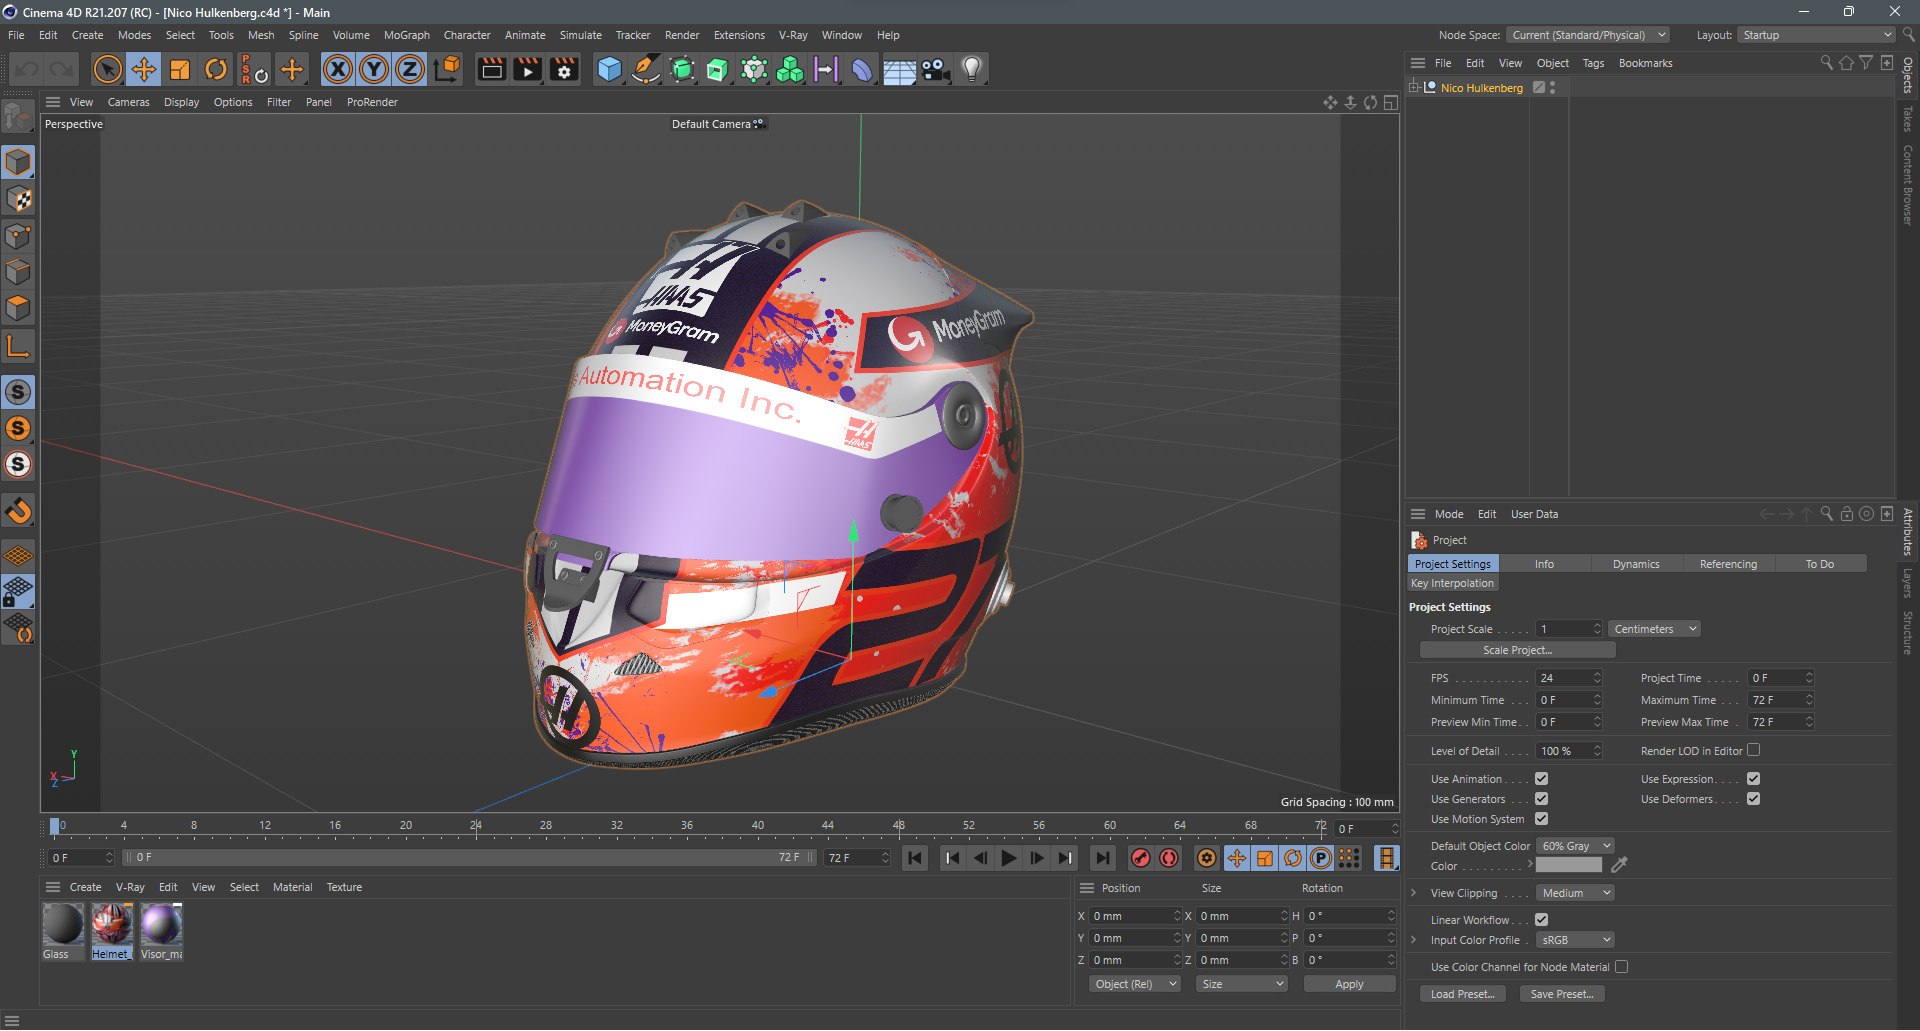The height and width of the screenshot is (1031, 1920).
Task: Open the V-Ray menu
Action: 793,35
